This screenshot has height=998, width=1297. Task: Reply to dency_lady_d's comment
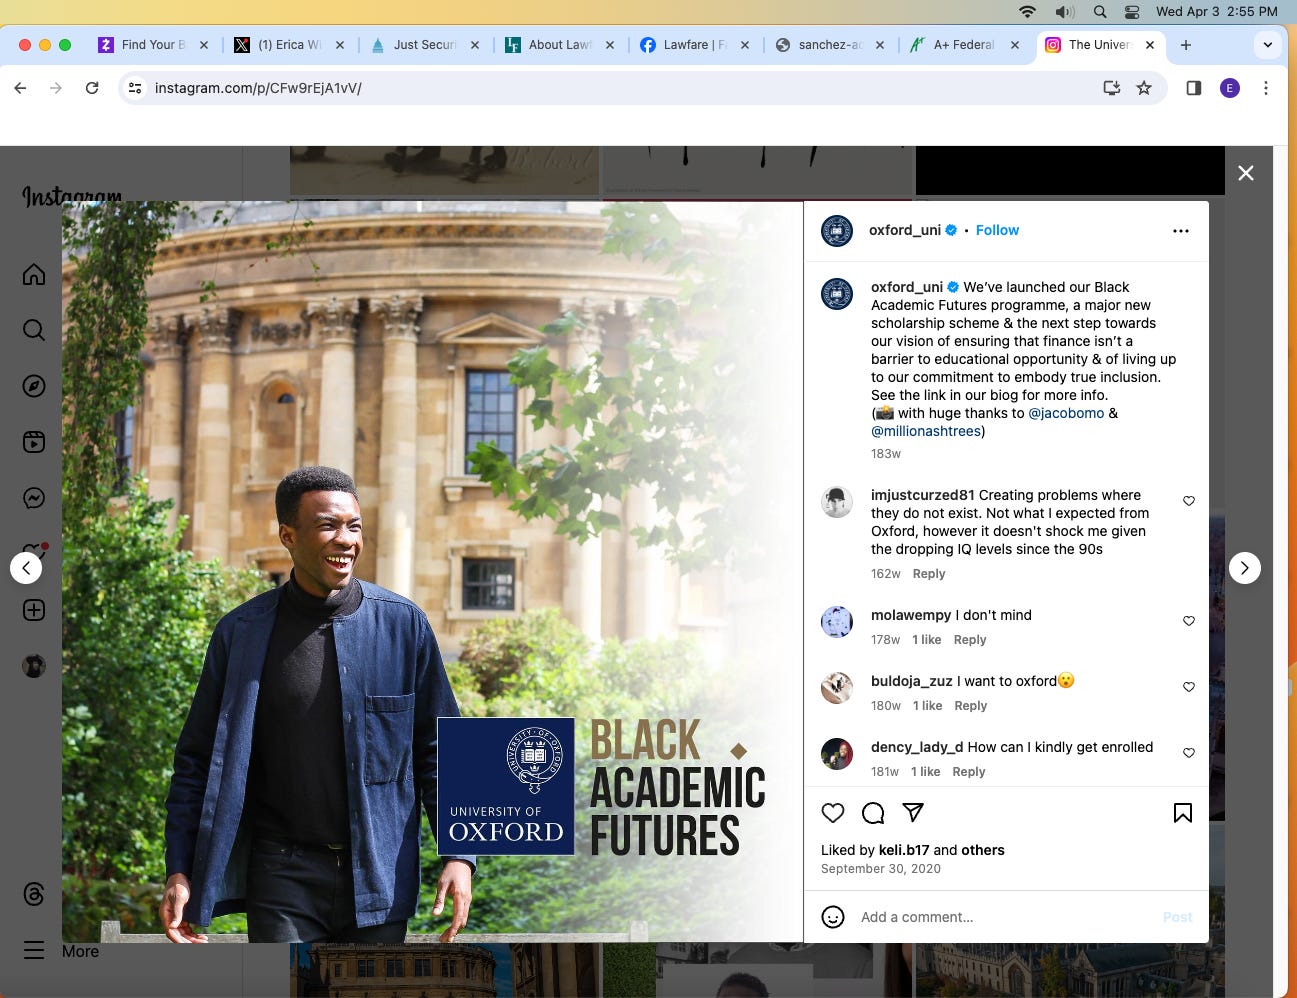tap(969, 772)
